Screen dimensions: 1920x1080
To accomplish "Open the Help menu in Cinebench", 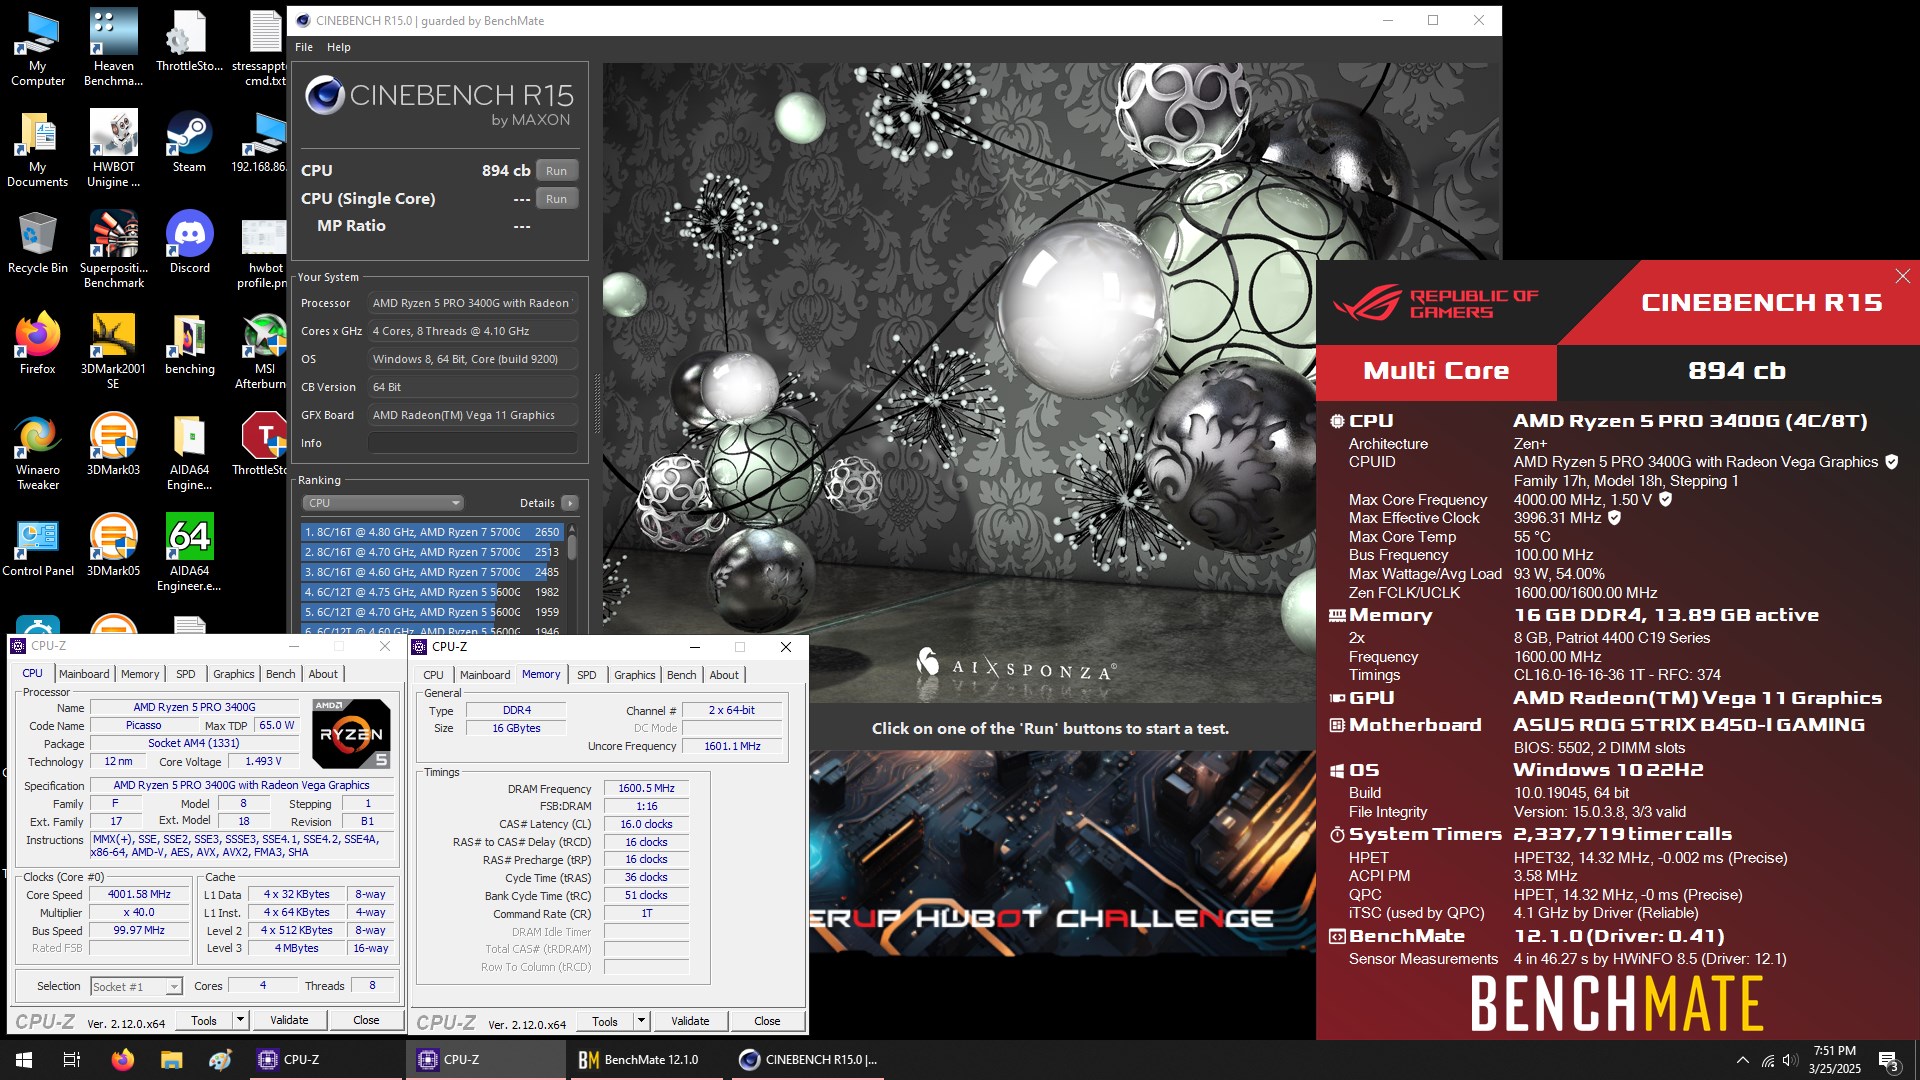I will tap(339, 47).
